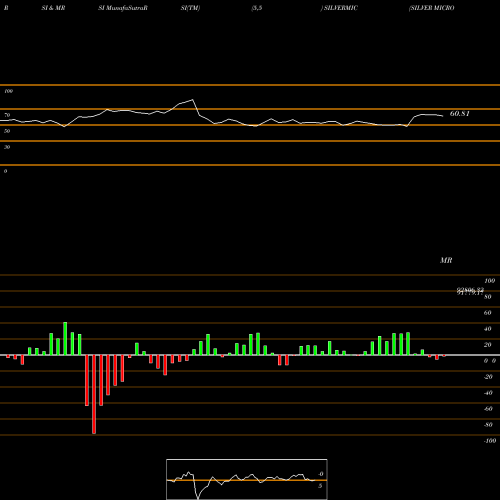Image resolution: width=500 pixels, height=500 pixels.
Task: Click the MR axis label 60
Action: [x=487, y=313]
